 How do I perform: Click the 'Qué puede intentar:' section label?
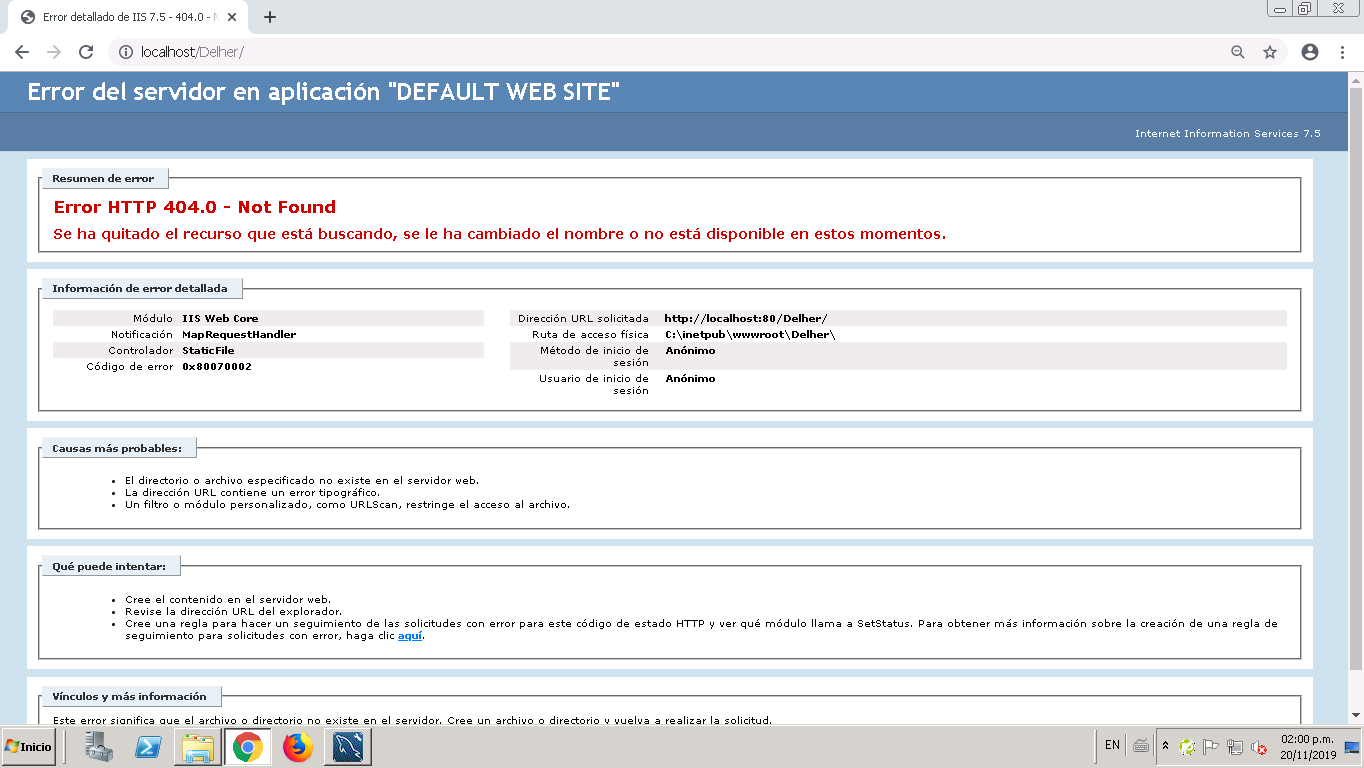click(x=109, y=566)
